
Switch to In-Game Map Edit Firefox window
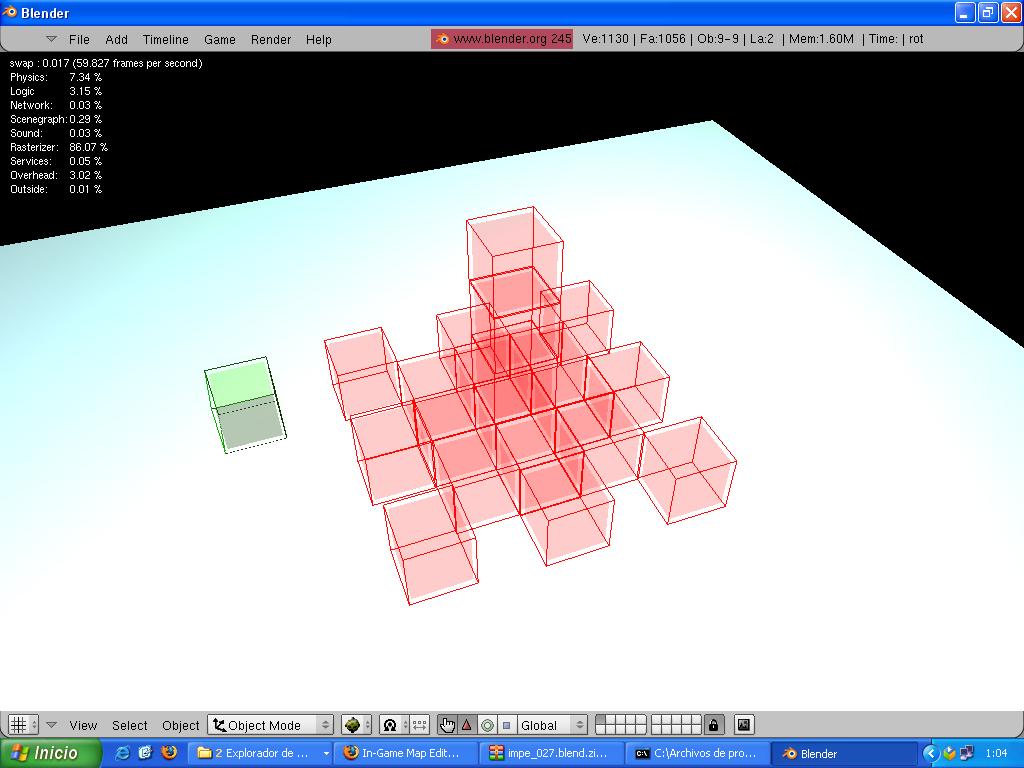[x=406, y=753]
